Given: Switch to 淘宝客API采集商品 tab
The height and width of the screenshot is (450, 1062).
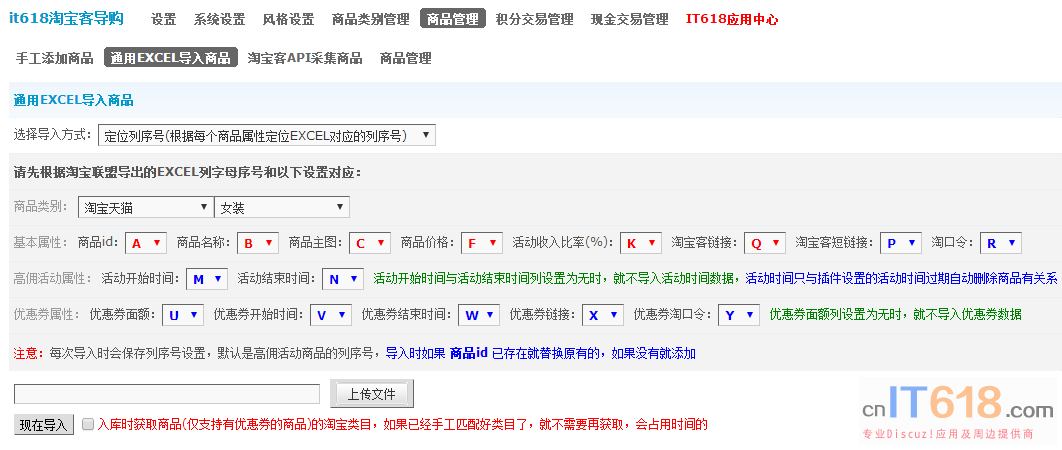Looking at the screenshot, I should click(x=305, y=58).
